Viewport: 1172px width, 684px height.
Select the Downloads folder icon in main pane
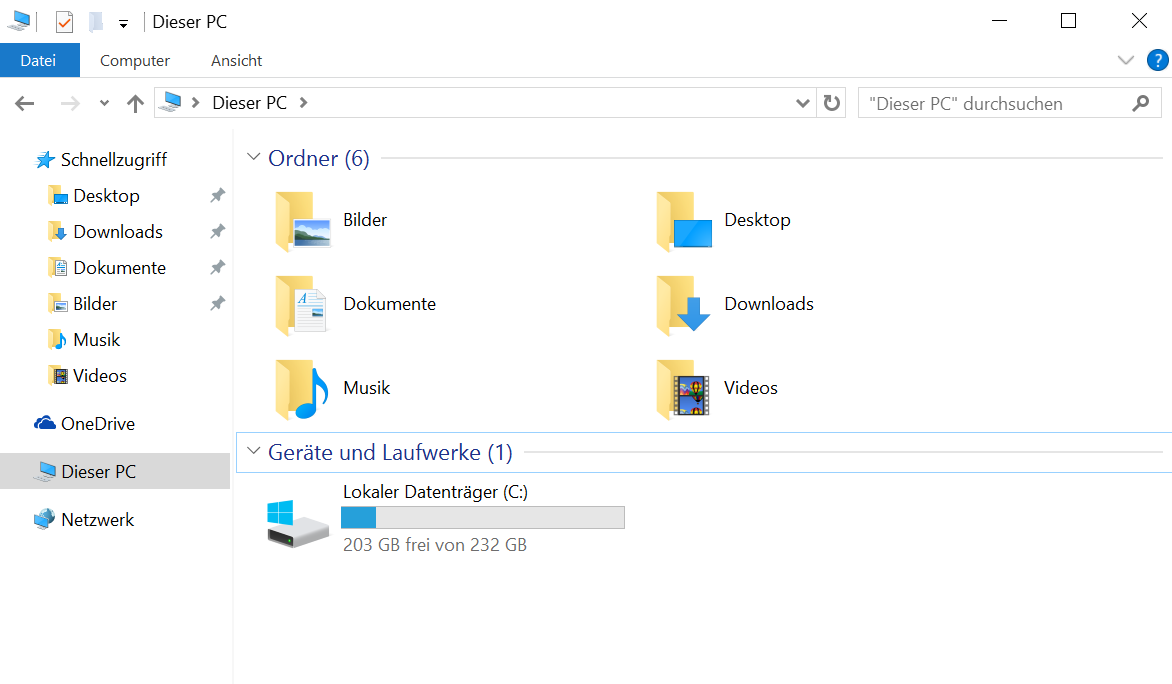683,305
